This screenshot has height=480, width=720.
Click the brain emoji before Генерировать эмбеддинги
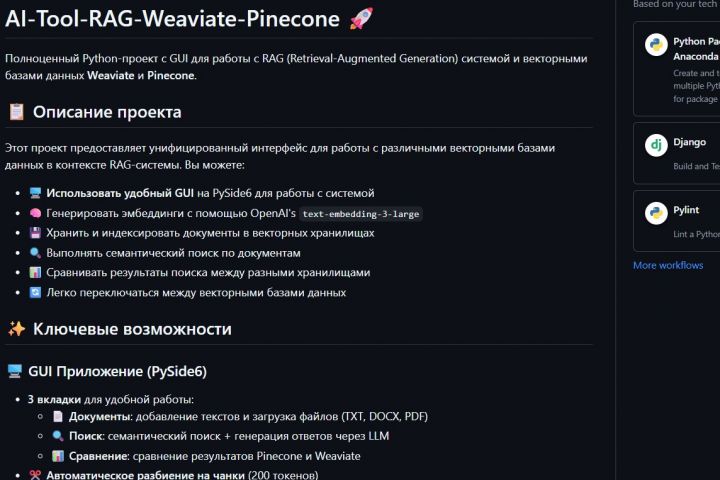click(35, 213)
